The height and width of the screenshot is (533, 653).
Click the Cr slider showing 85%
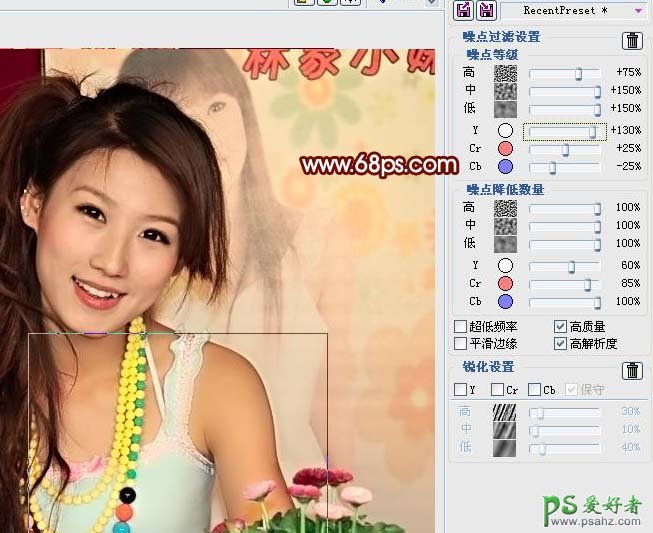[564, 284]
